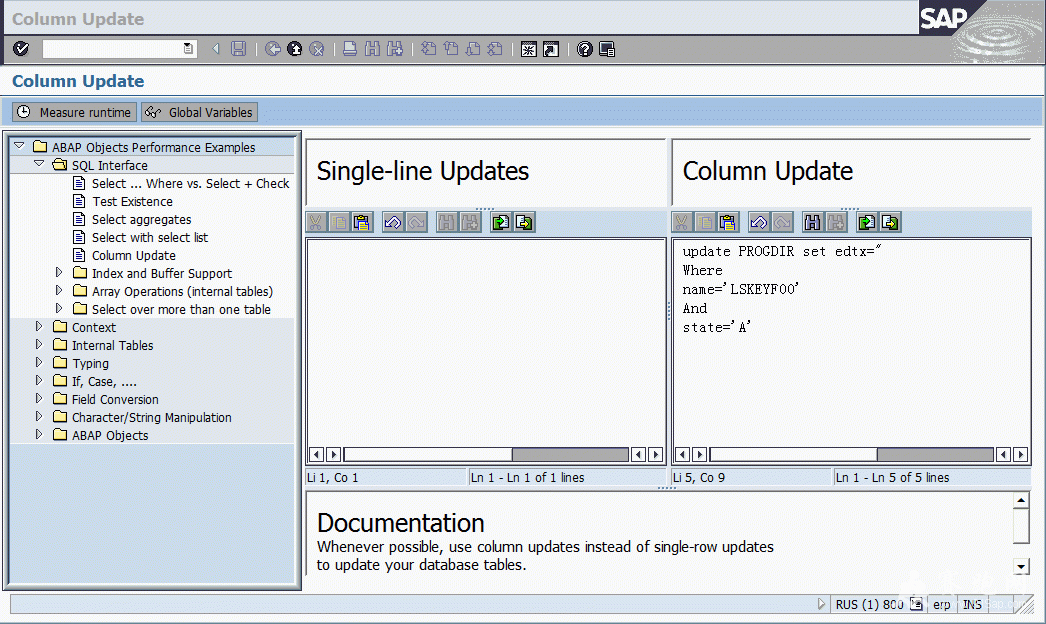Image resolution: width=1046 pixels, height=624 pixels.
Task: Open 'Select ... Where vs. Select + Check' example
Action: click(x=190, y=184)
